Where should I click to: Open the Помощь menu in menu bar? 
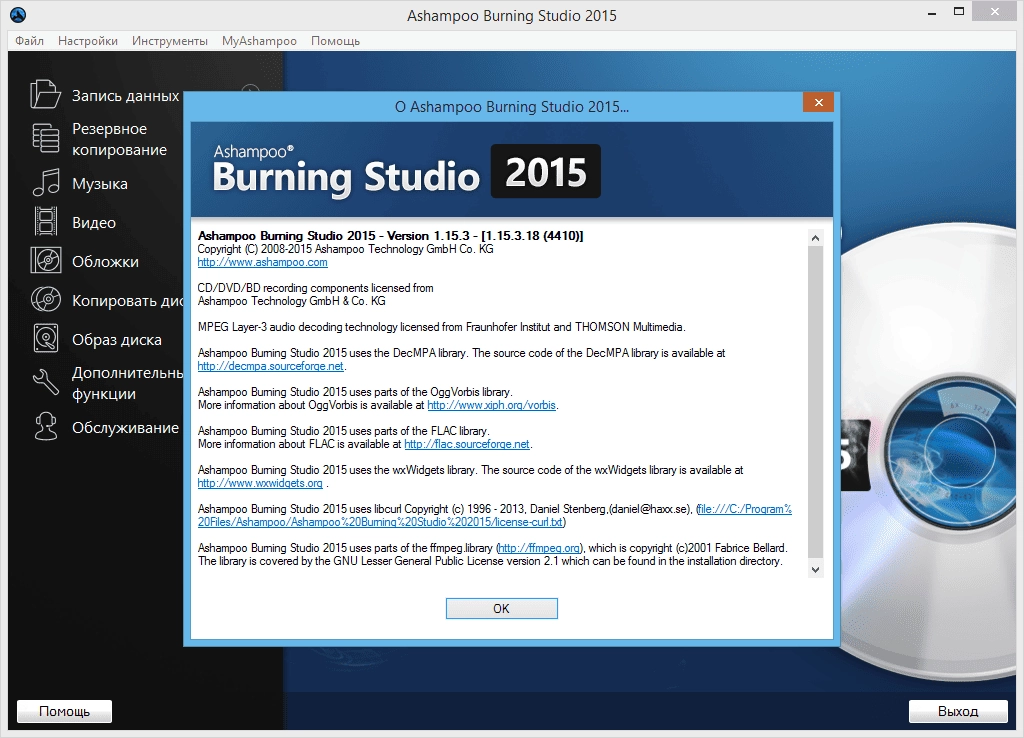(x=335, y=40)
